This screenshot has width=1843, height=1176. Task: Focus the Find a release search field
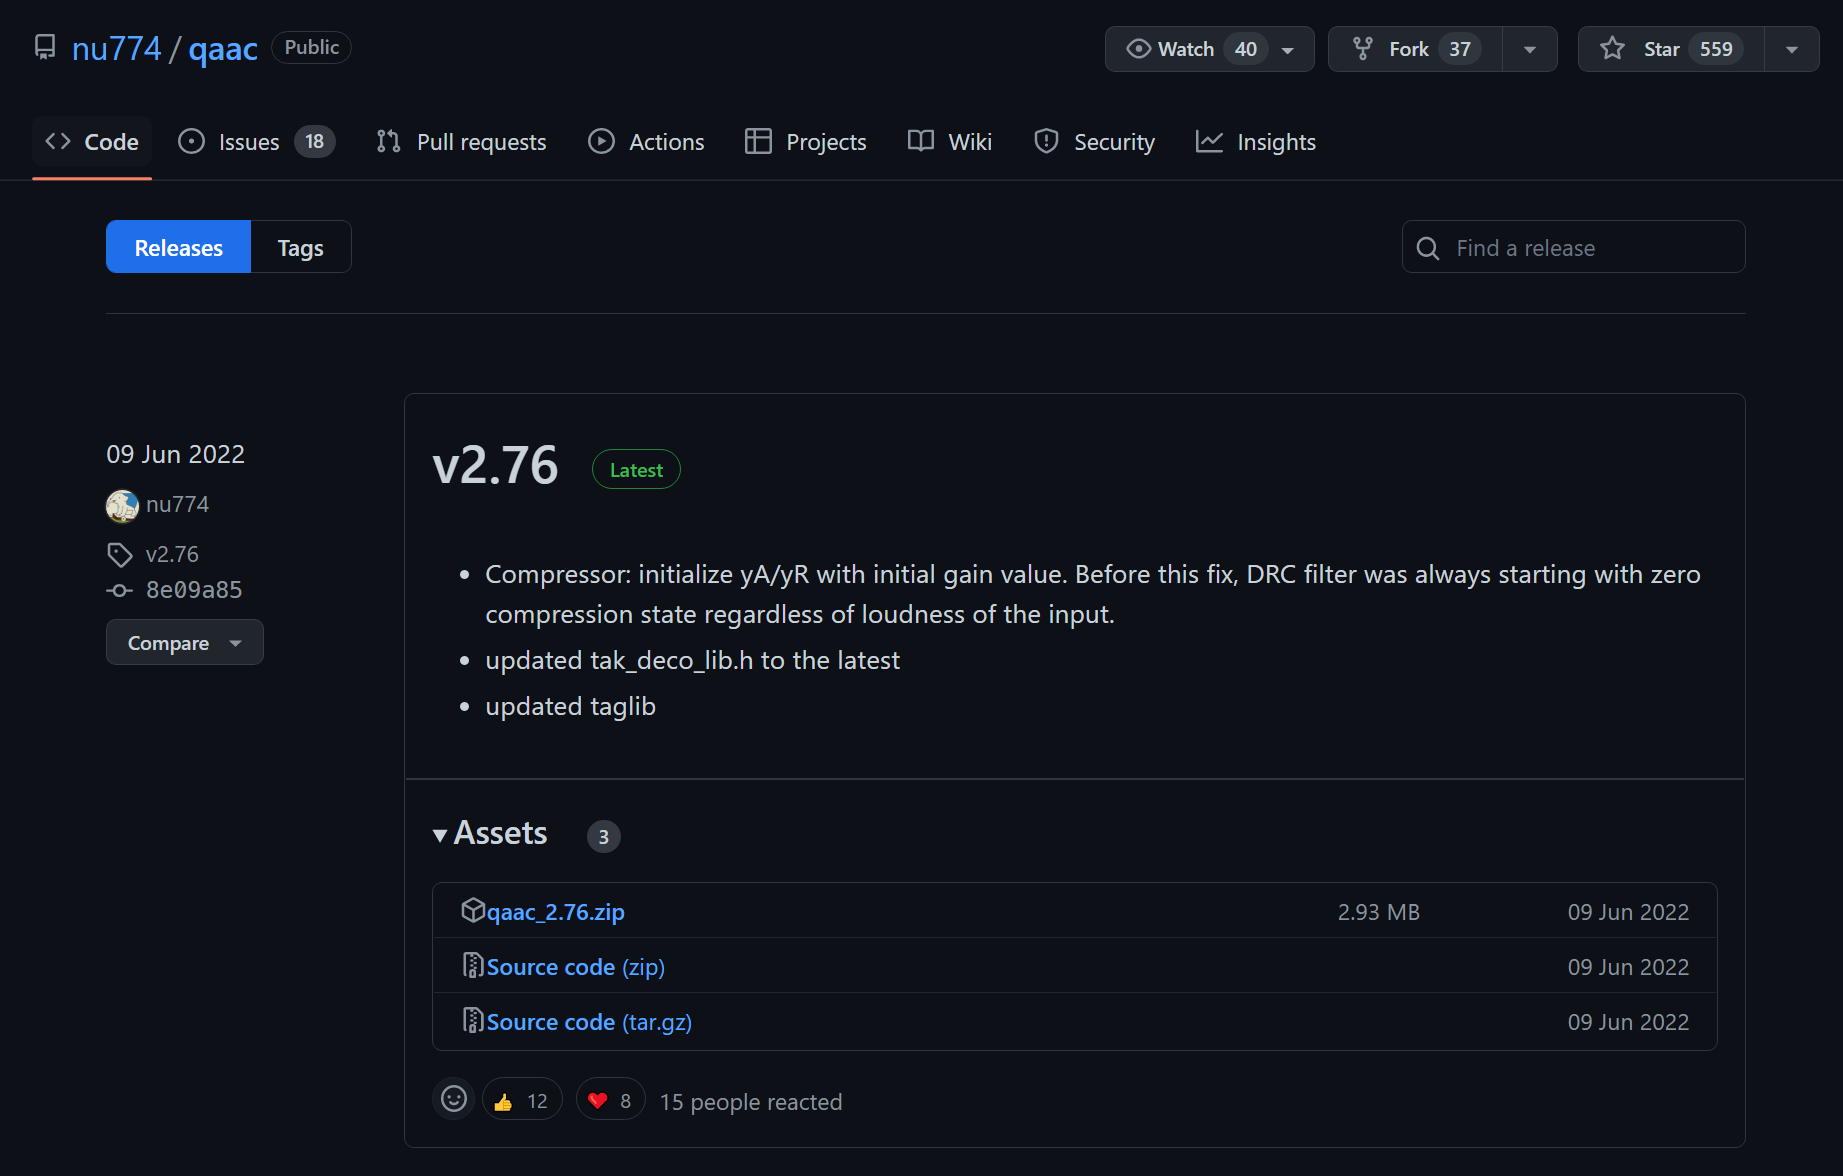tap(1573, 247)
